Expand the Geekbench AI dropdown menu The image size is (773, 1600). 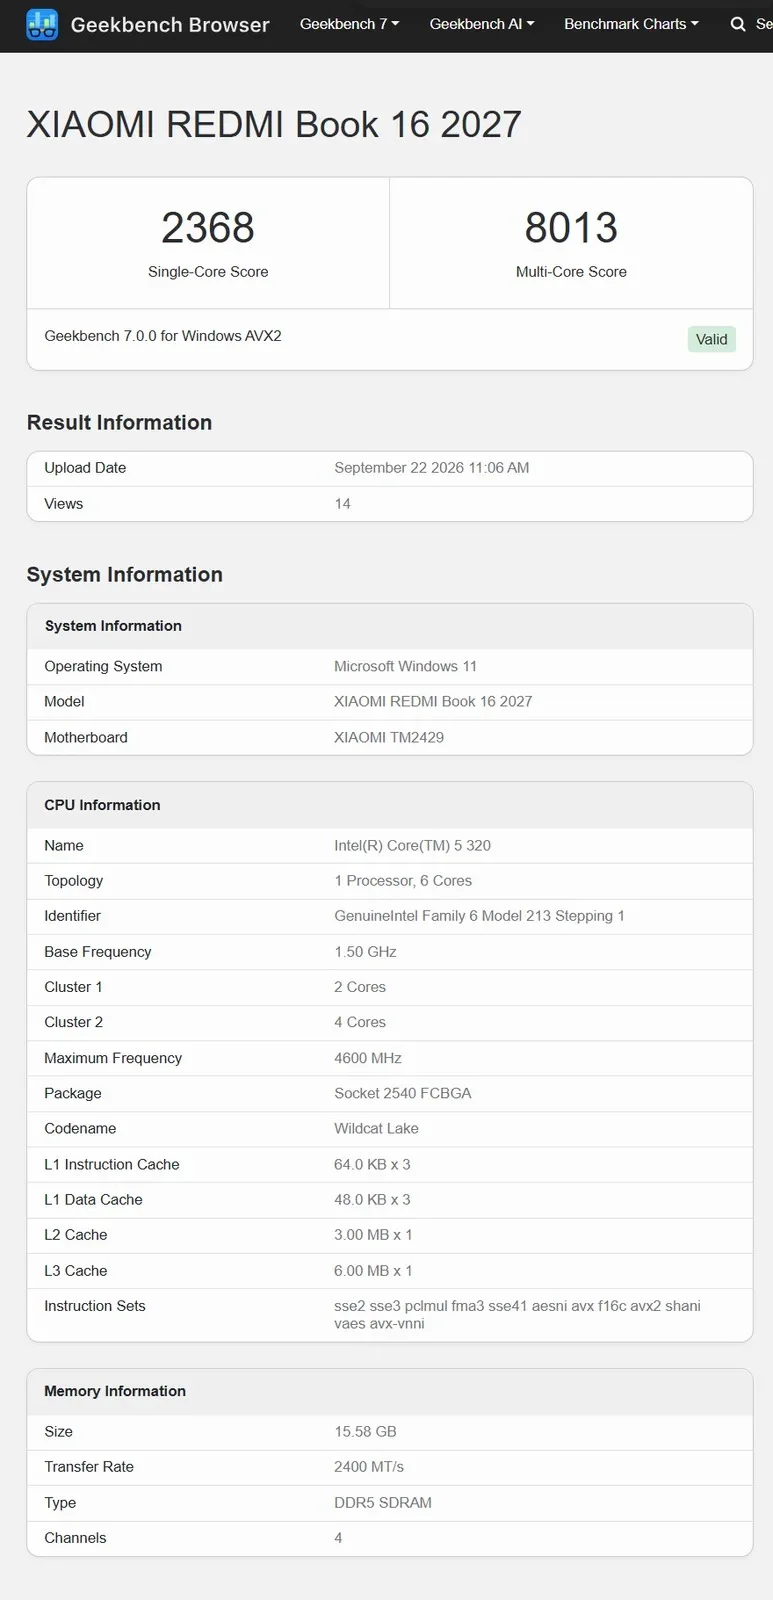pyautogui.click(x=482, y=24)
